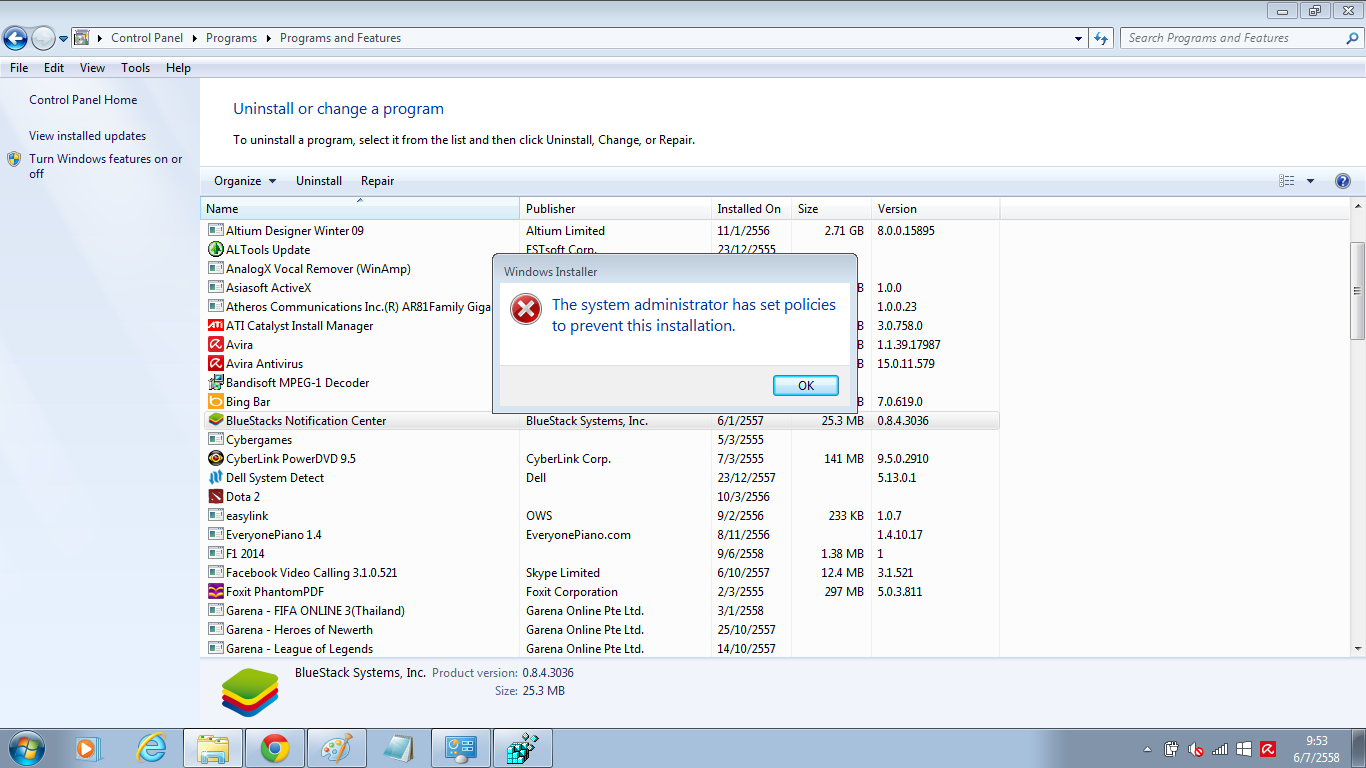The height and width of the screenshot is (768, 1366).
Task: Select the ATI Catalyst Install Manager icon
Action: pyautogui.click(x=215, y=326)
